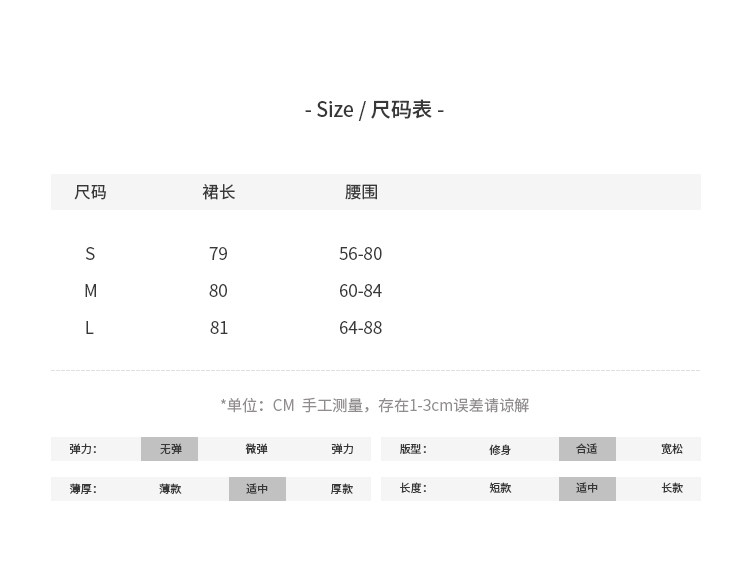Select the 修身 fit option

click(500, 450)
